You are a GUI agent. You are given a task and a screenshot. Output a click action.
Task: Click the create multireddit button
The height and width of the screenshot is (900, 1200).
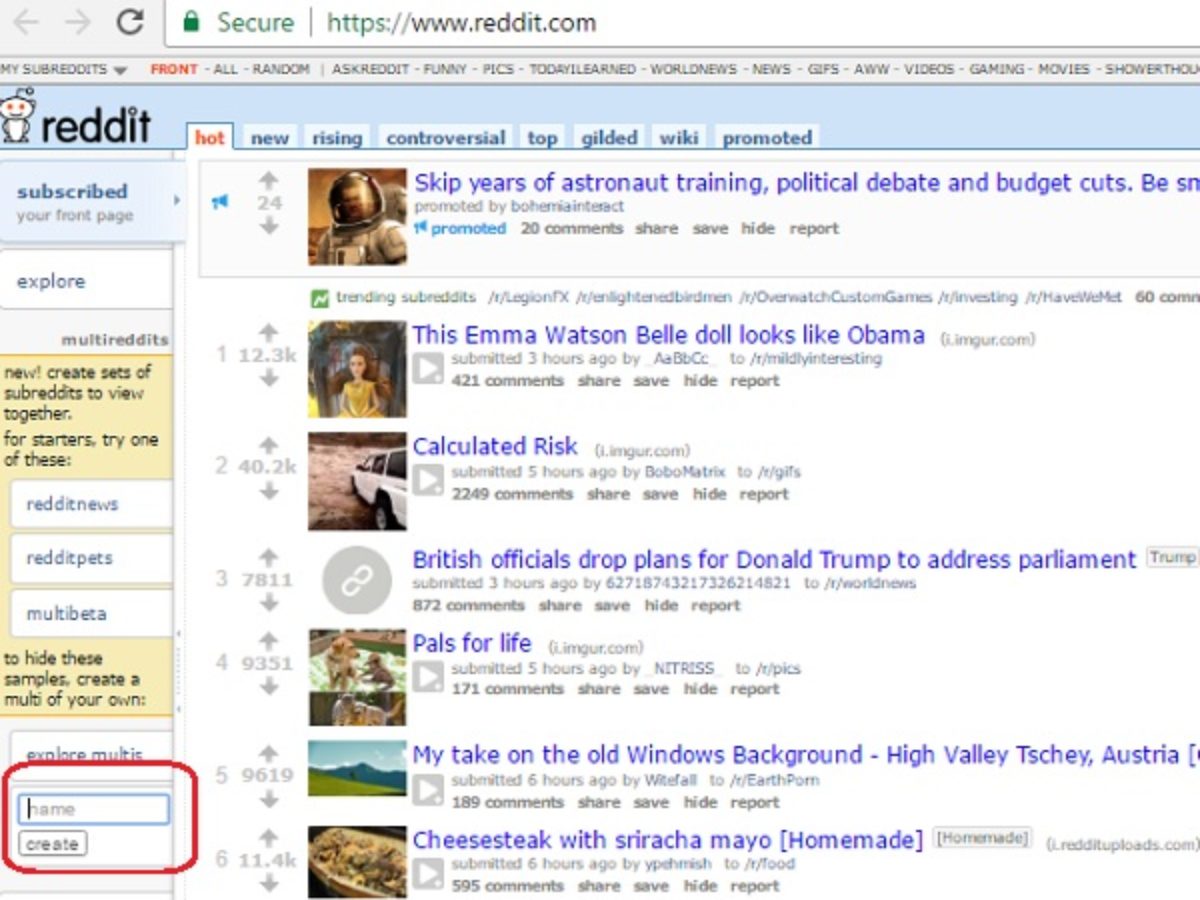click(x=53, y=844)
